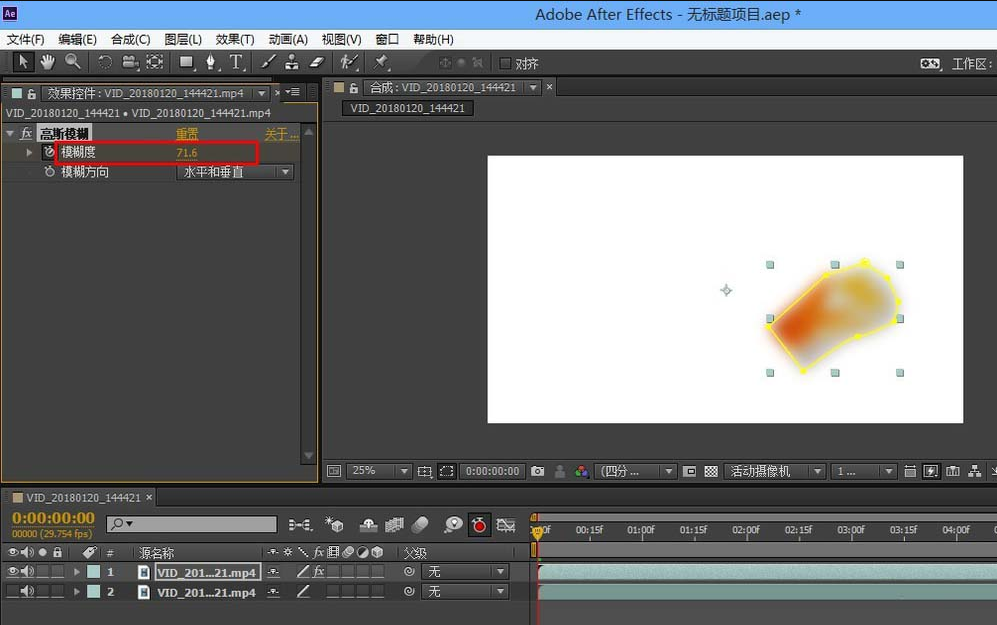Open the Graph Editor in timeline

coord(507,524)
